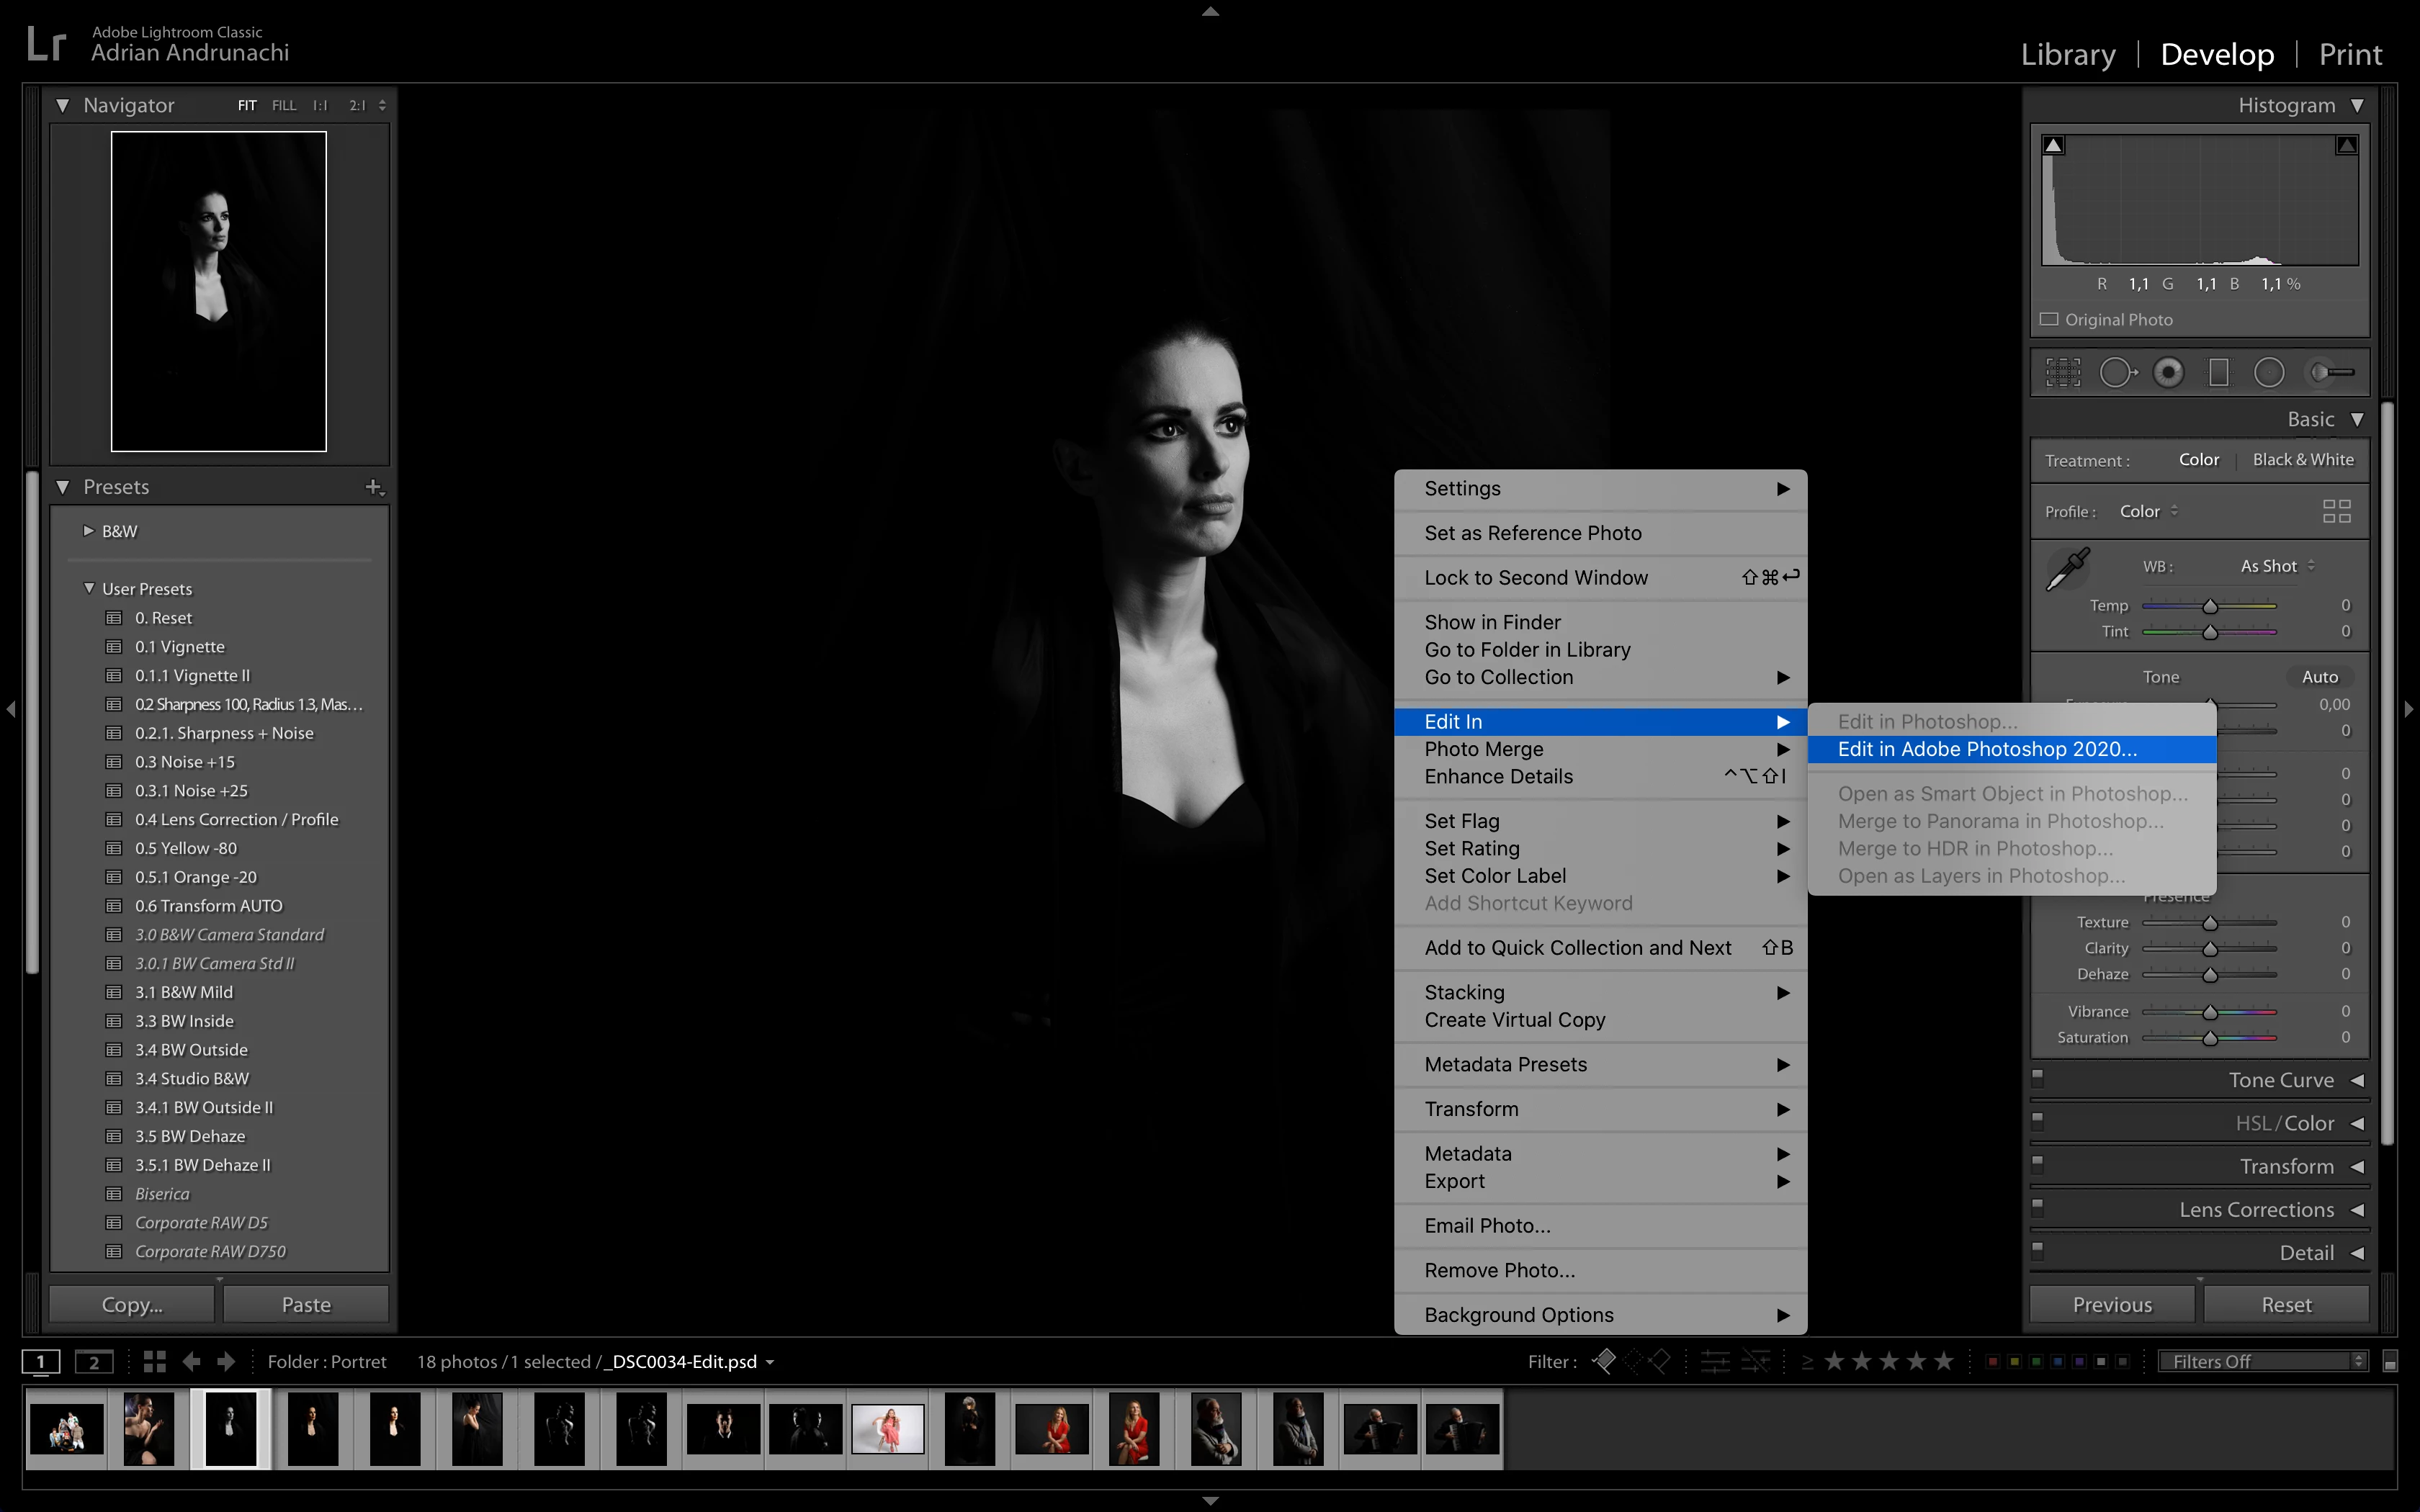This screenshot has width=2420, height=1512.
Task: Select the Graduated Filter tool
Action: pyautogui.click(x=2218, y=373)
